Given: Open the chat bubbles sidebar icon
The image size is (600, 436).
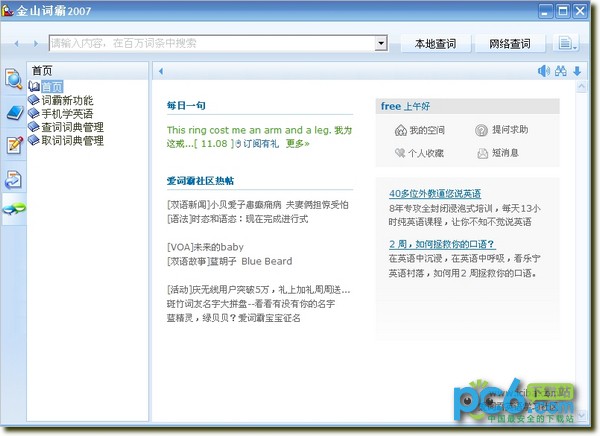Looking at the screenshot, I should pos(14,209).
